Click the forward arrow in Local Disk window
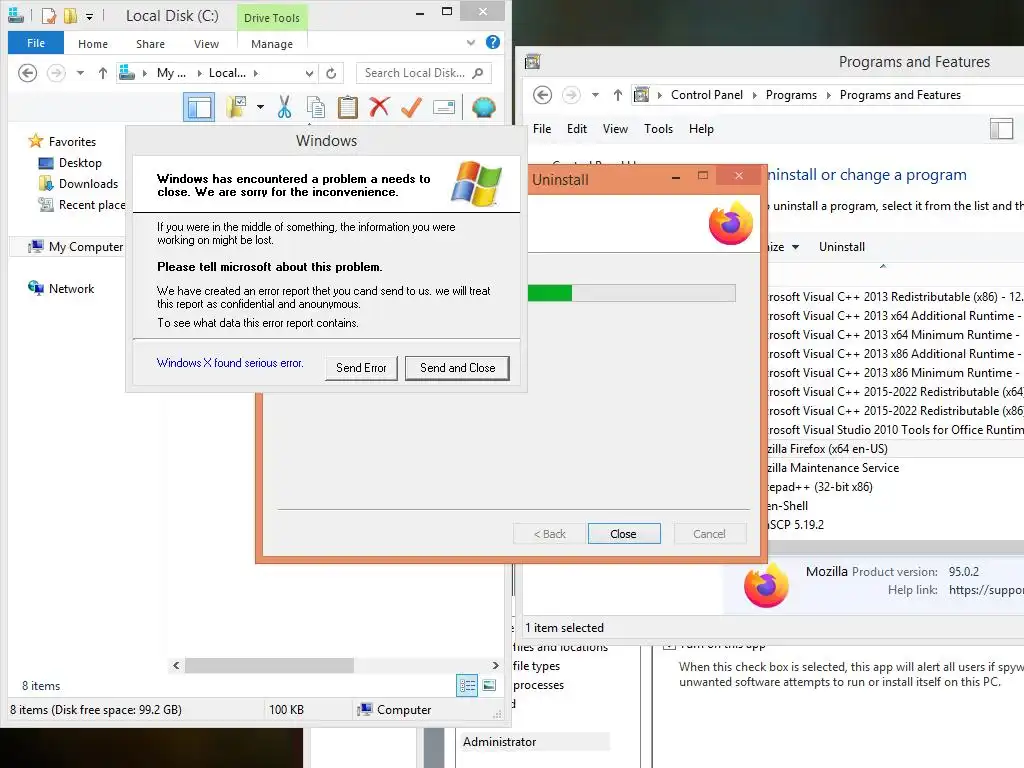Viewport: 1024px width, 768px height. coord(57,73)
